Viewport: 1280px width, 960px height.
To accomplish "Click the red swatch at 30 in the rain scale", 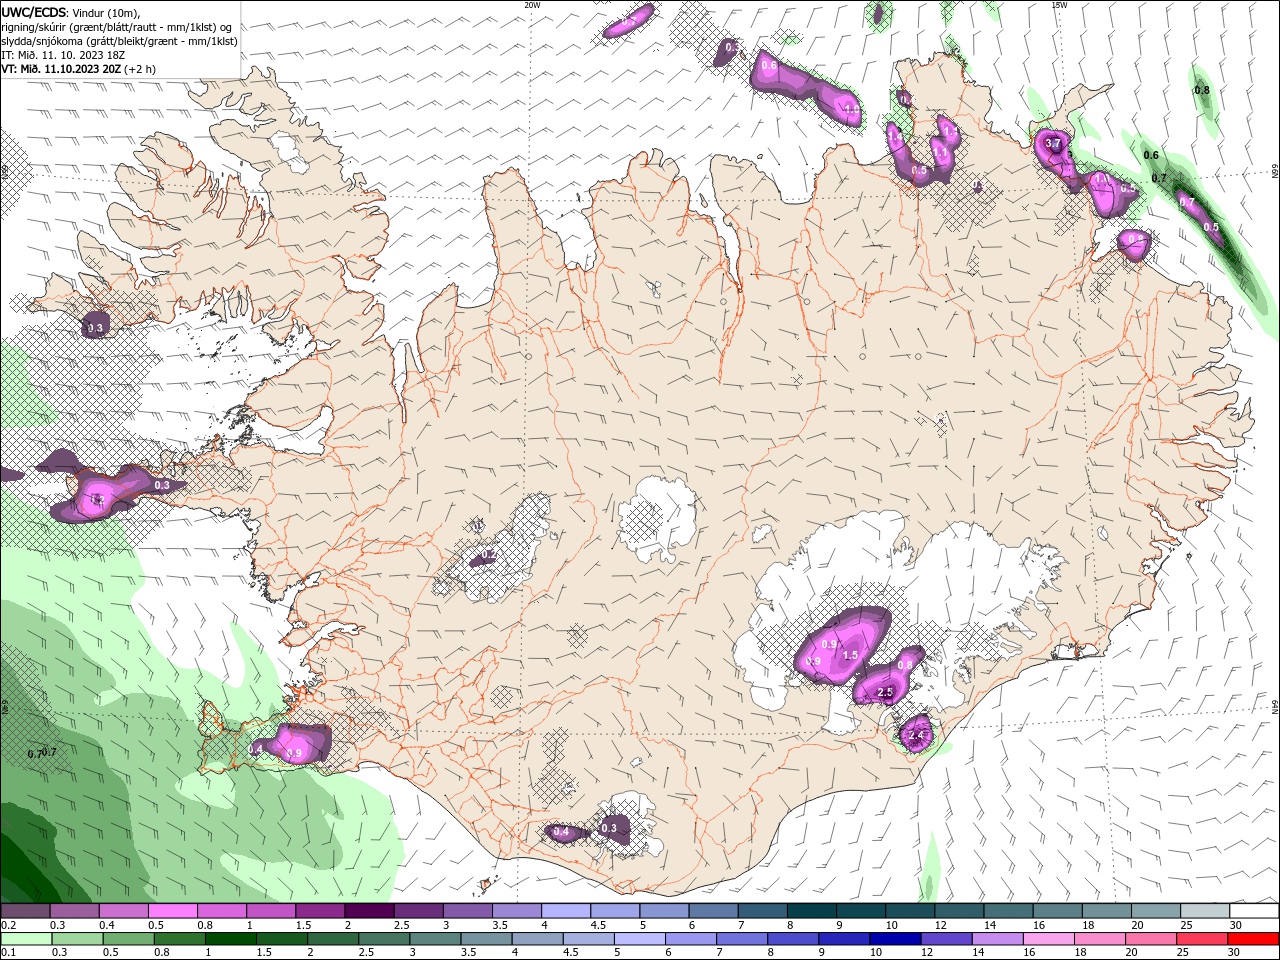I will (x=1254, y=939).
